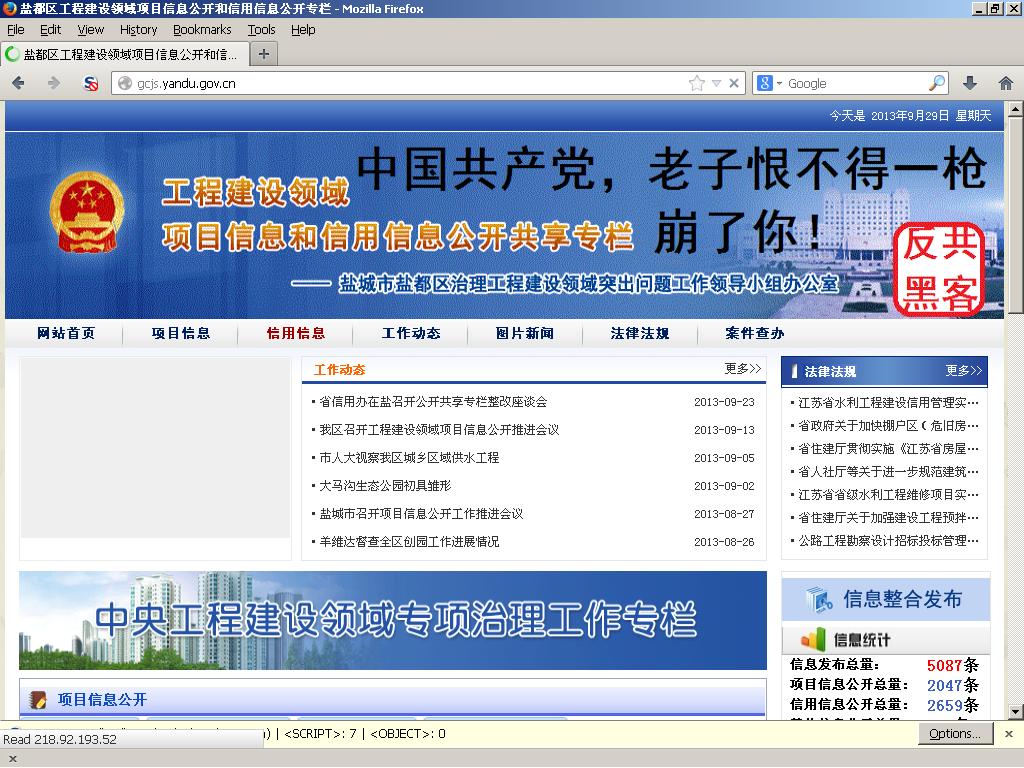
Task: Click 更多>> in the 法律法规 panel
Action: (964, 371)
